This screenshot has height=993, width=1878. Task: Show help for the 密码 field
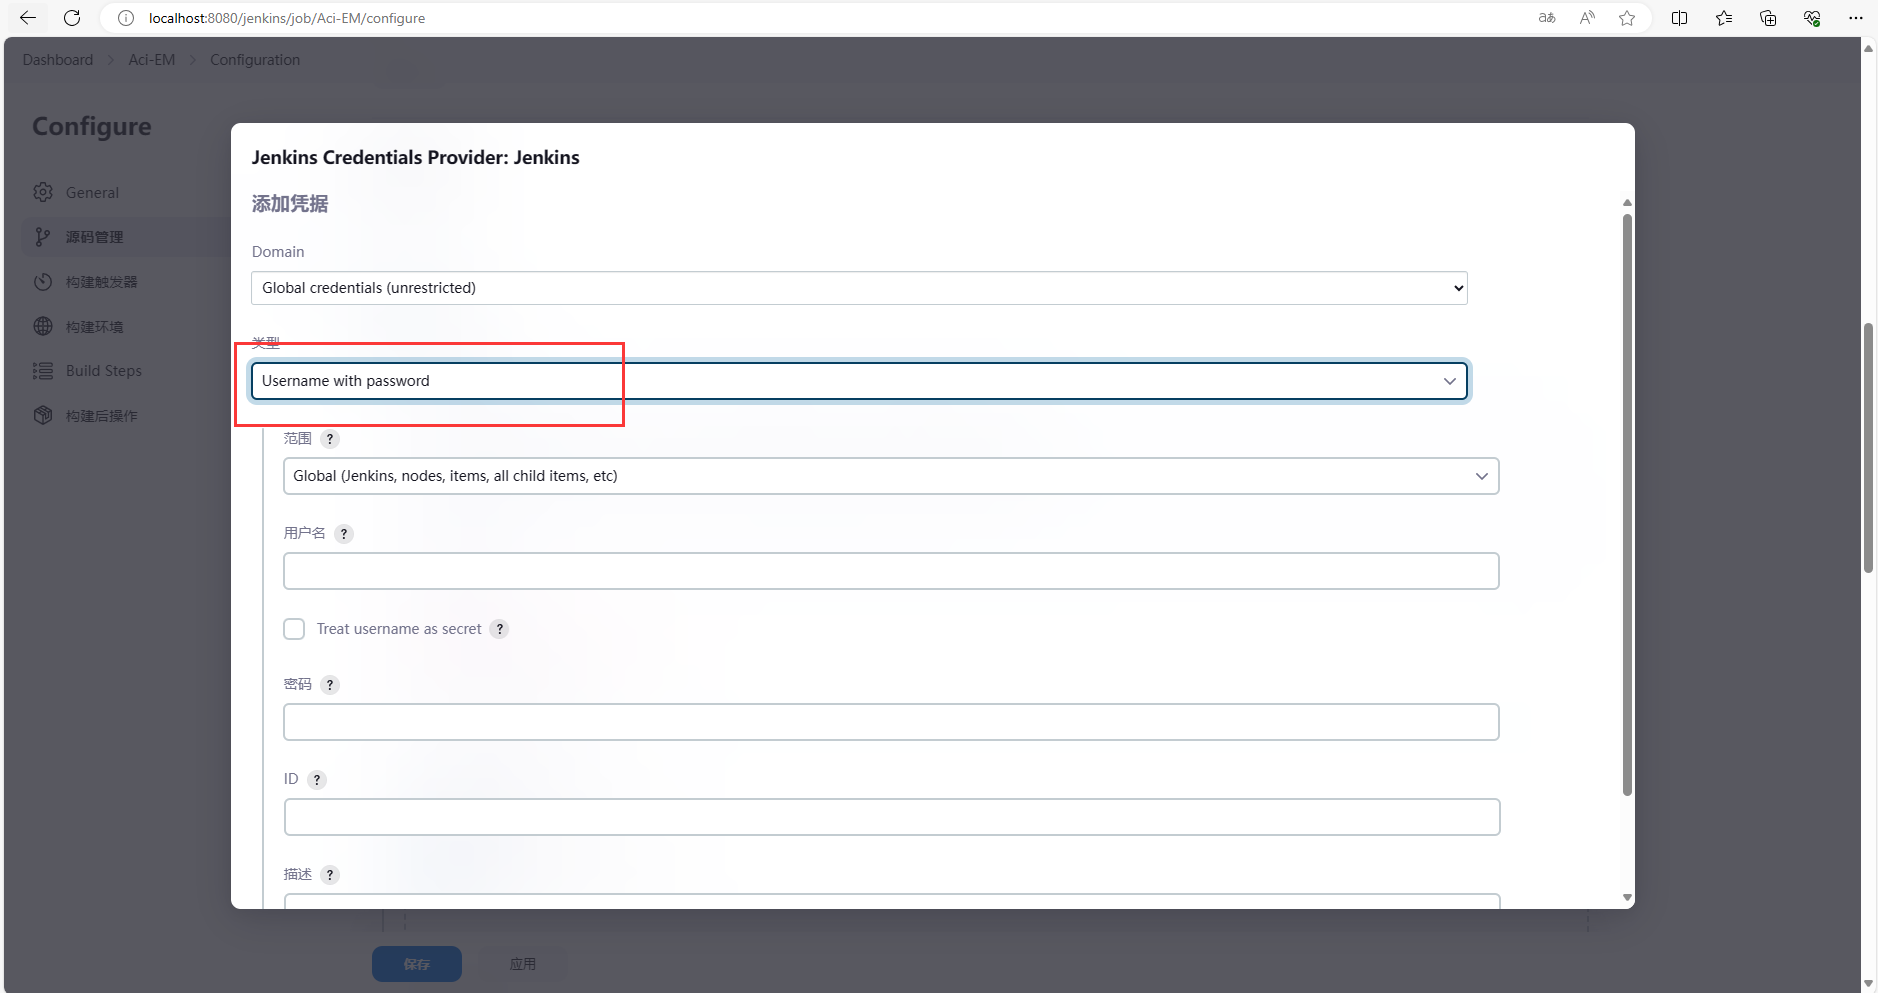click(330, 685)
